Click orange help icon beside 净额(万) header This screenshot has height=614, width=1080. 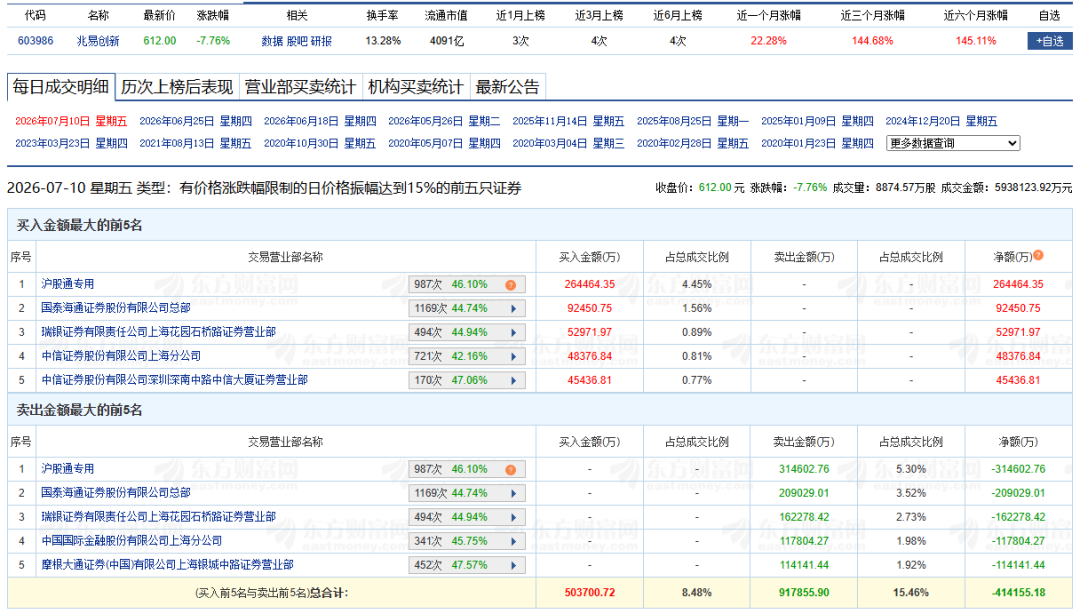pos(1038,256)
